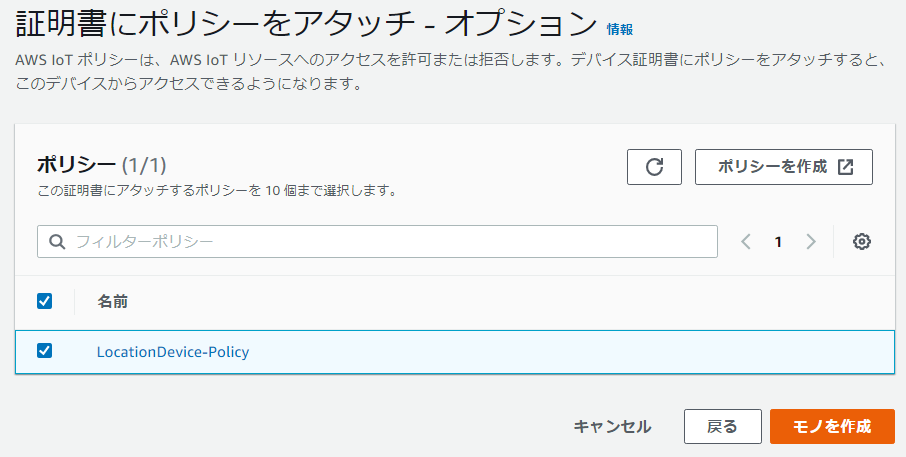Screen dimensions: 906x457
Task: Toggle the select-all policies checkbox
Action: [x=44, y=301]
